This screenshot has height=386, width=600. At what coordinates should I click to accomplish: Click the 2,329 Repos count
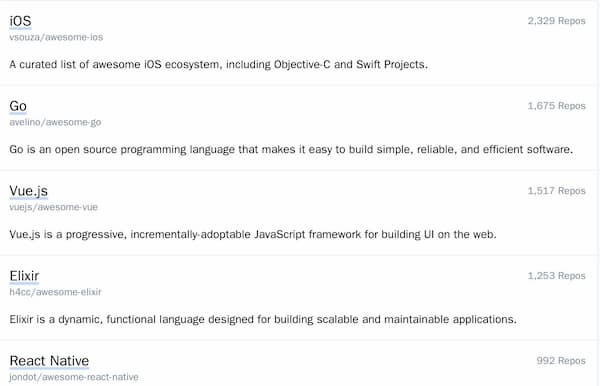pyautogui.click(x=556, y=21)
